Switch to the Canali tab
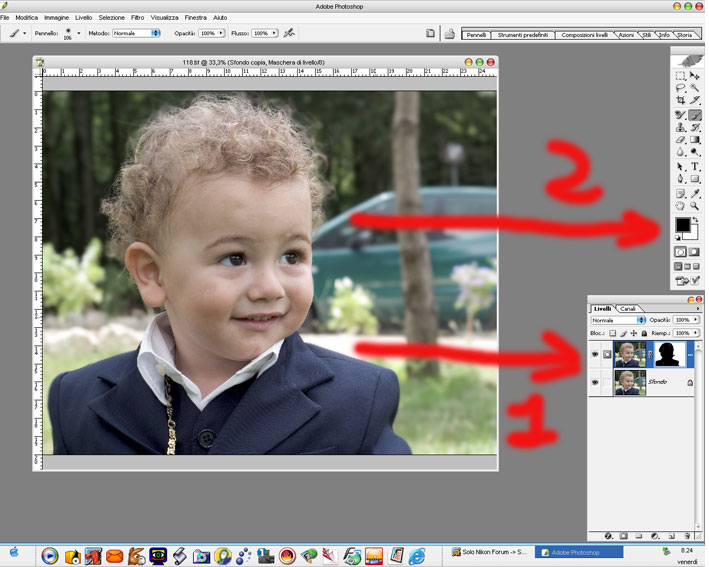The width and height of the screenshot is (709, 567). (627, 308)
